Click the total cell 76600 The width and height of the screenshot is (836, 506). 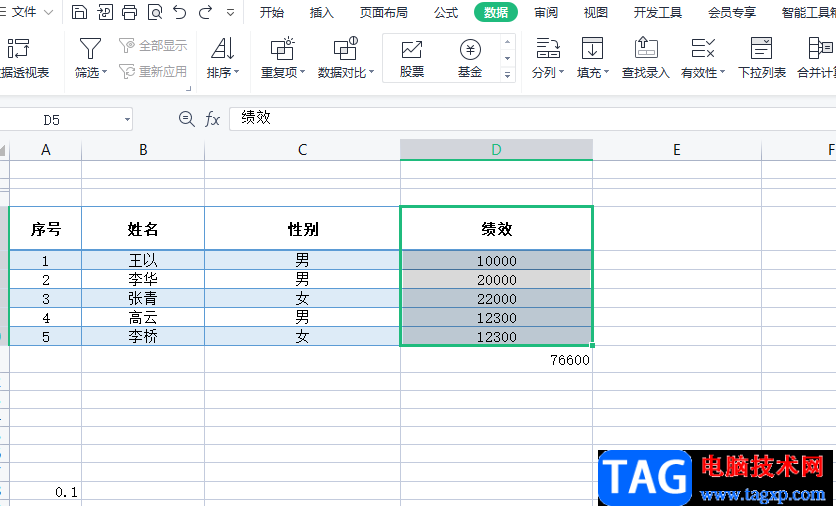tap(496, 360)
